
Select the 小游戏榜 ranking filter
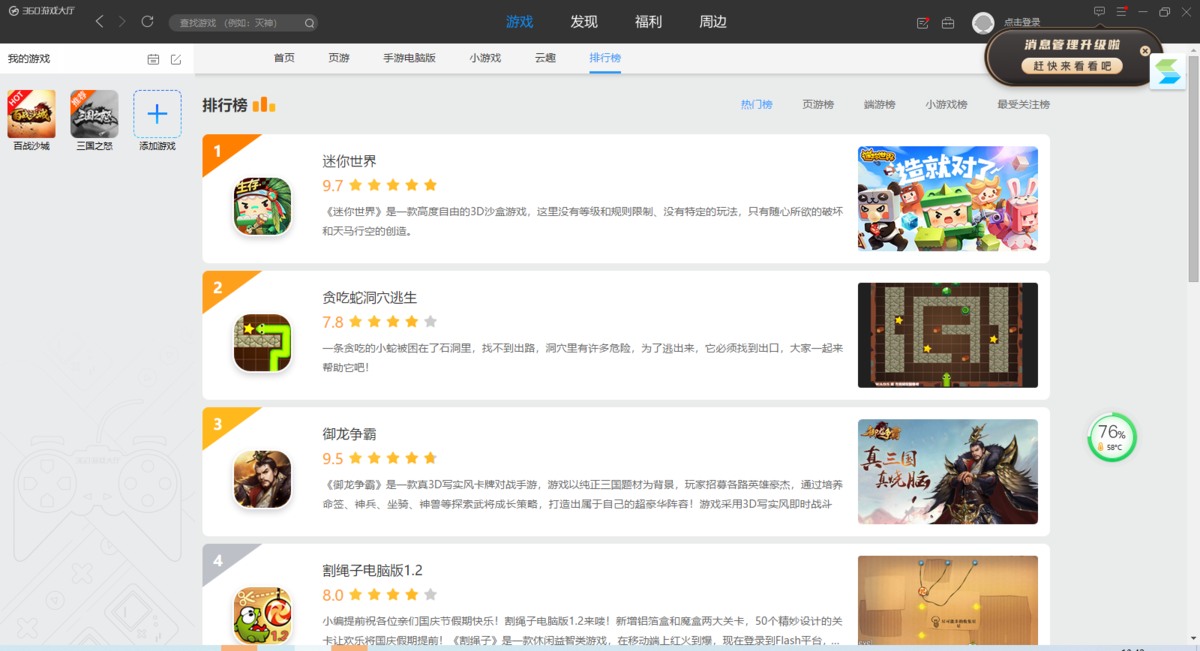[x=946, y=104]
